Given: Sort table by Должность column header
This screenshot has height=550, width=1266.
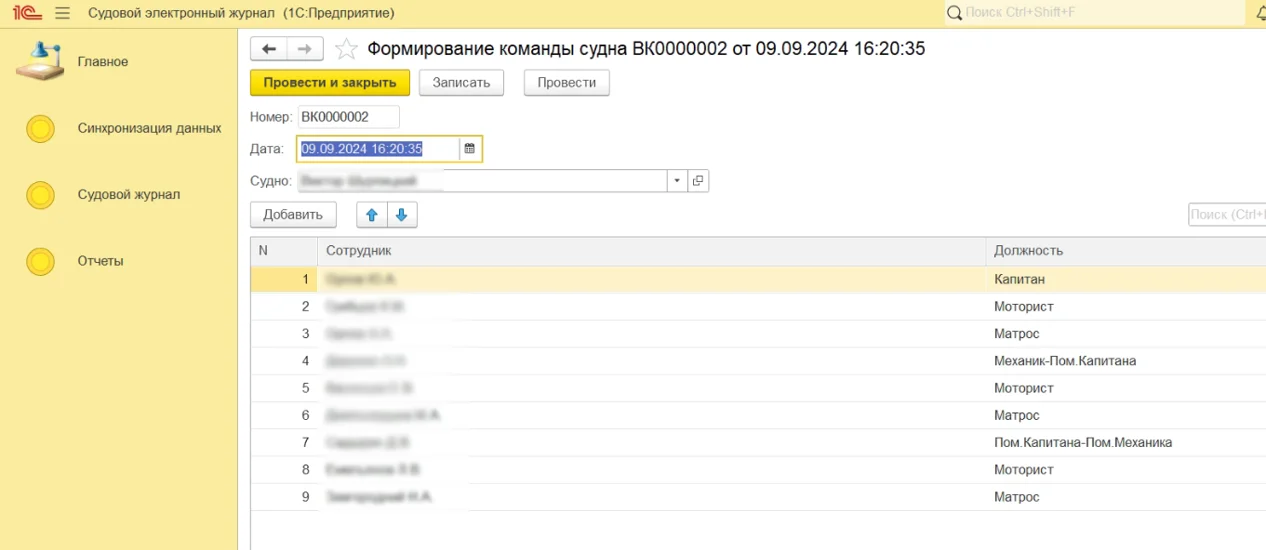Looking at the screenshot, I should pyautogui.click(x=1028, y=251).
